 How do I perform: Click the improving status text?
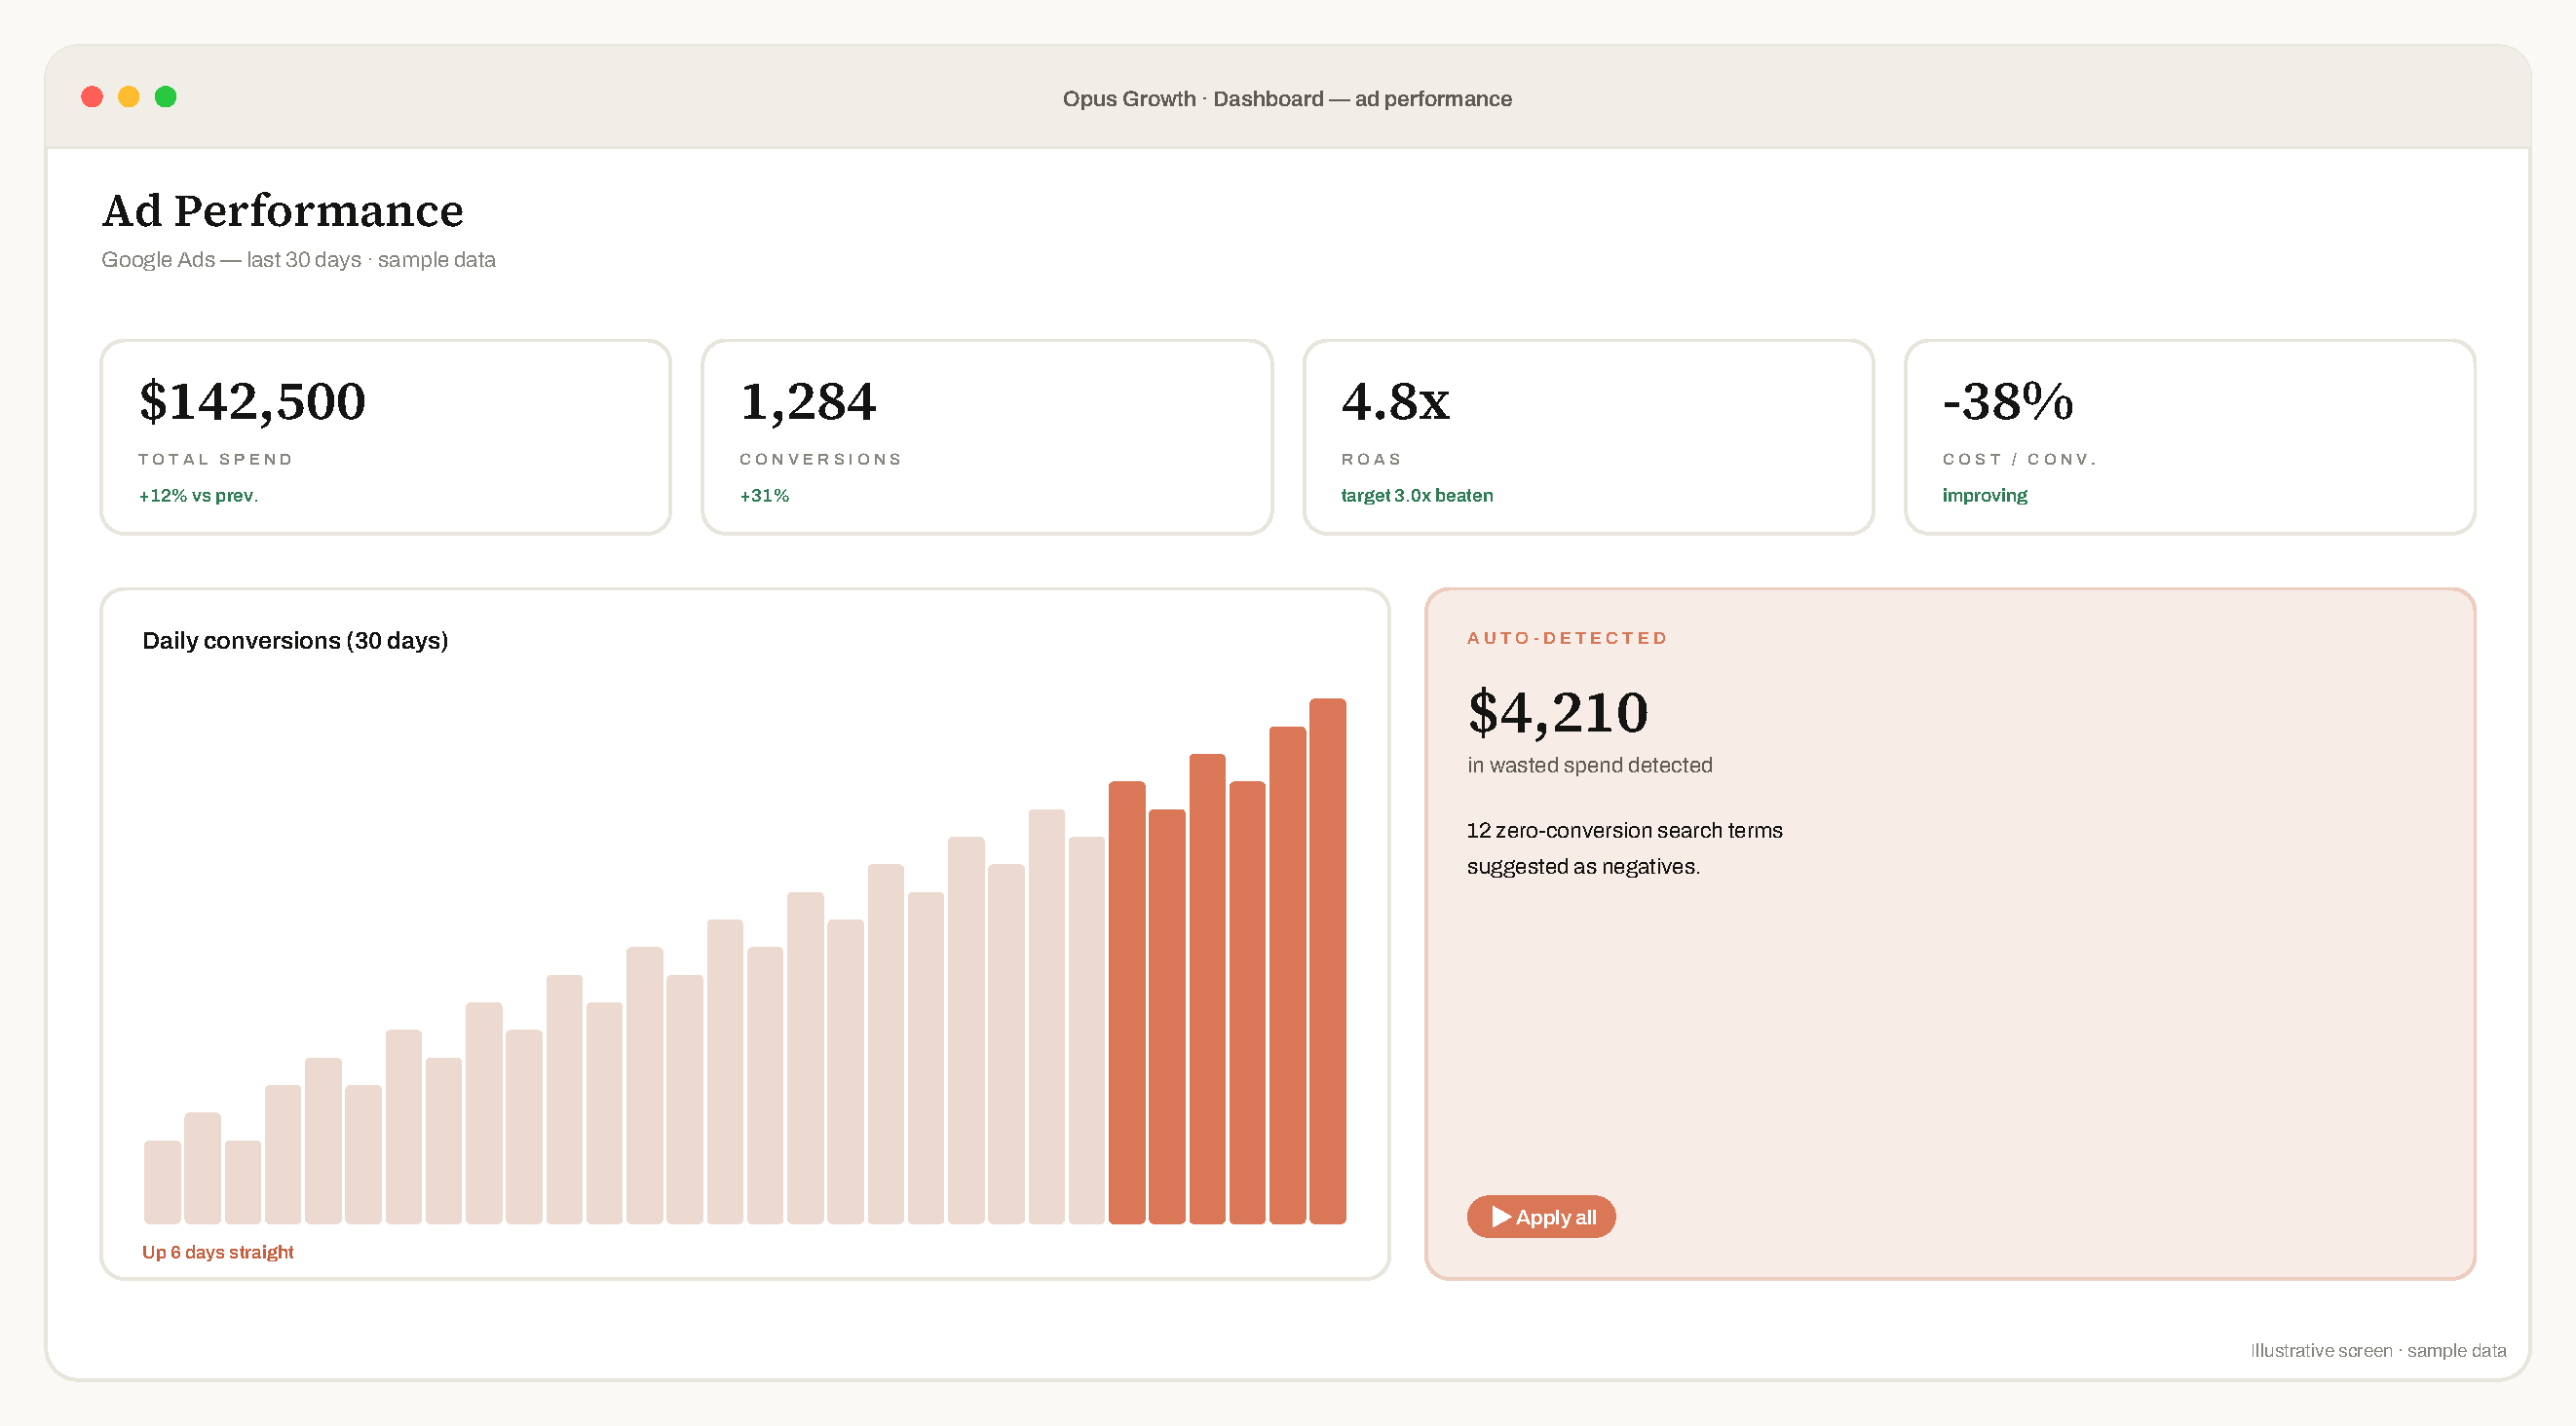[x=1985, y=495]
